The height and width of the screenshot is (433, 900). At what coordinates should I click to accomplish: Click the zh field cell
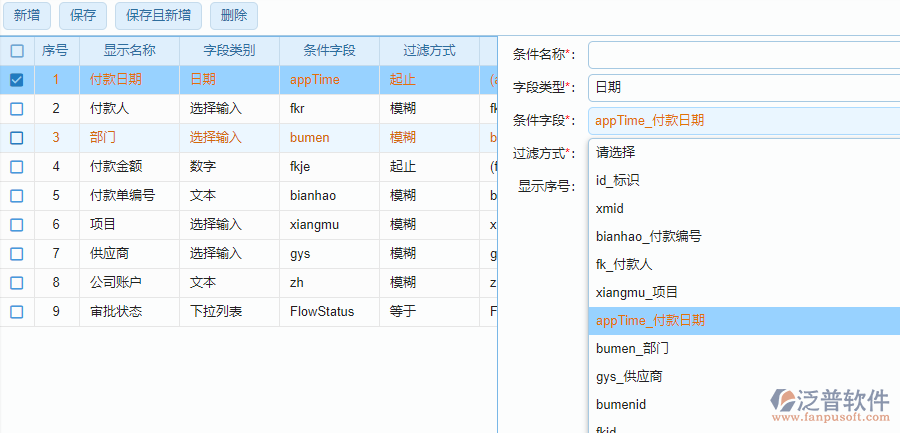tap(329, 283)
